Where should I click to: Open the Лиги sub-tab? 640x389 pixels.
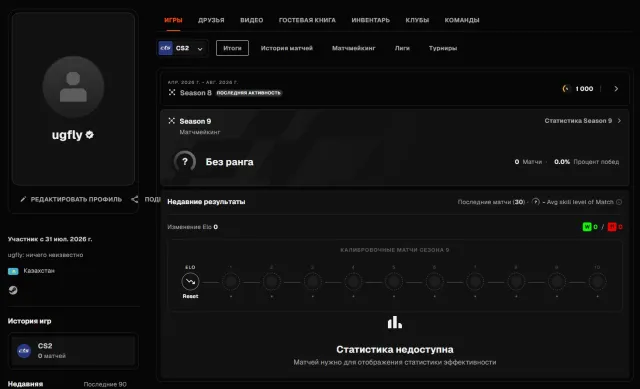click(x=402, y=48)
